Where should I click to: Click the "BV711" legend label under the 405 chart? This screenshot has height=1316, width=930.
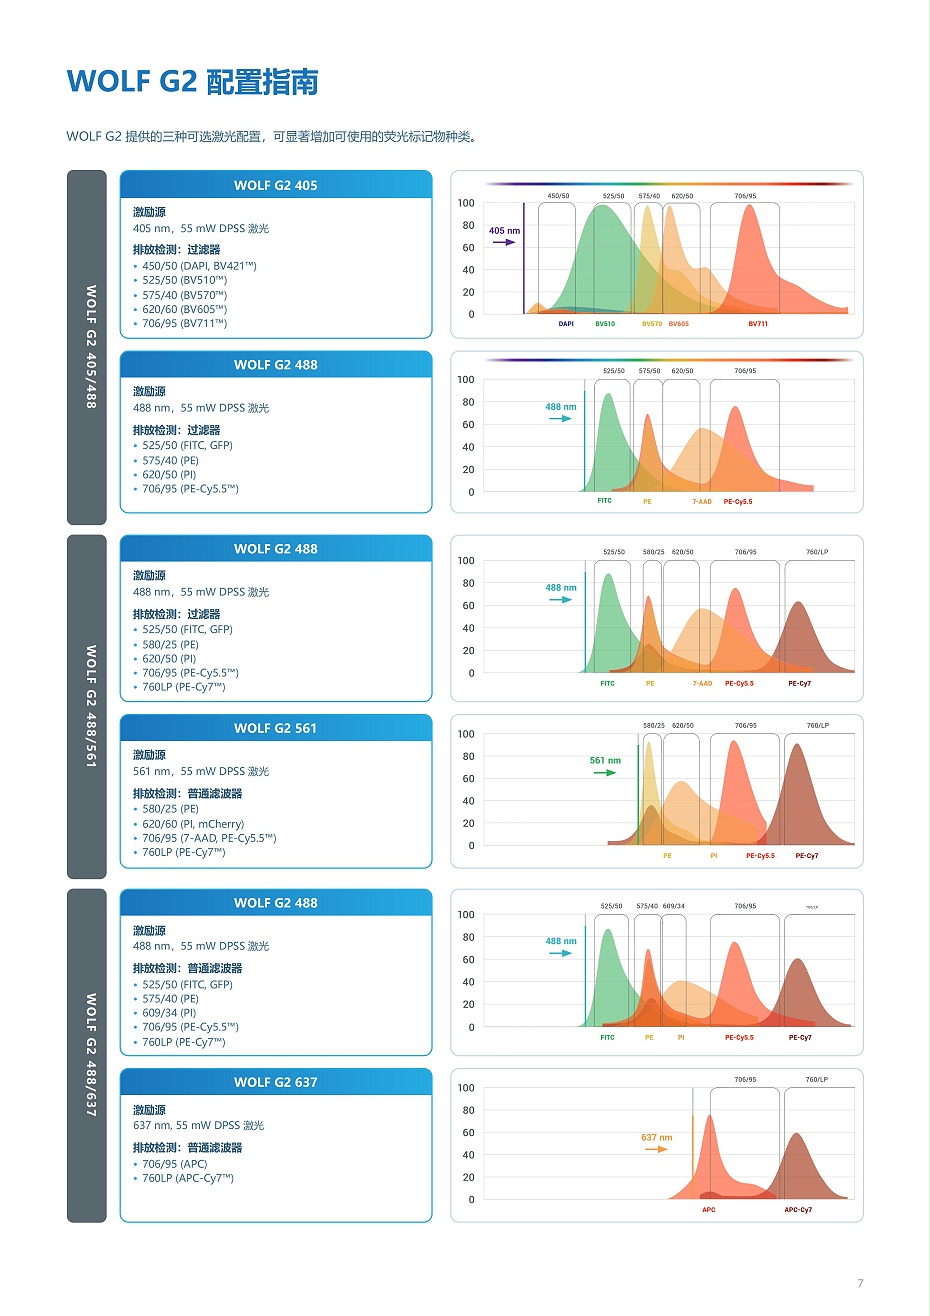click(758, 324)
